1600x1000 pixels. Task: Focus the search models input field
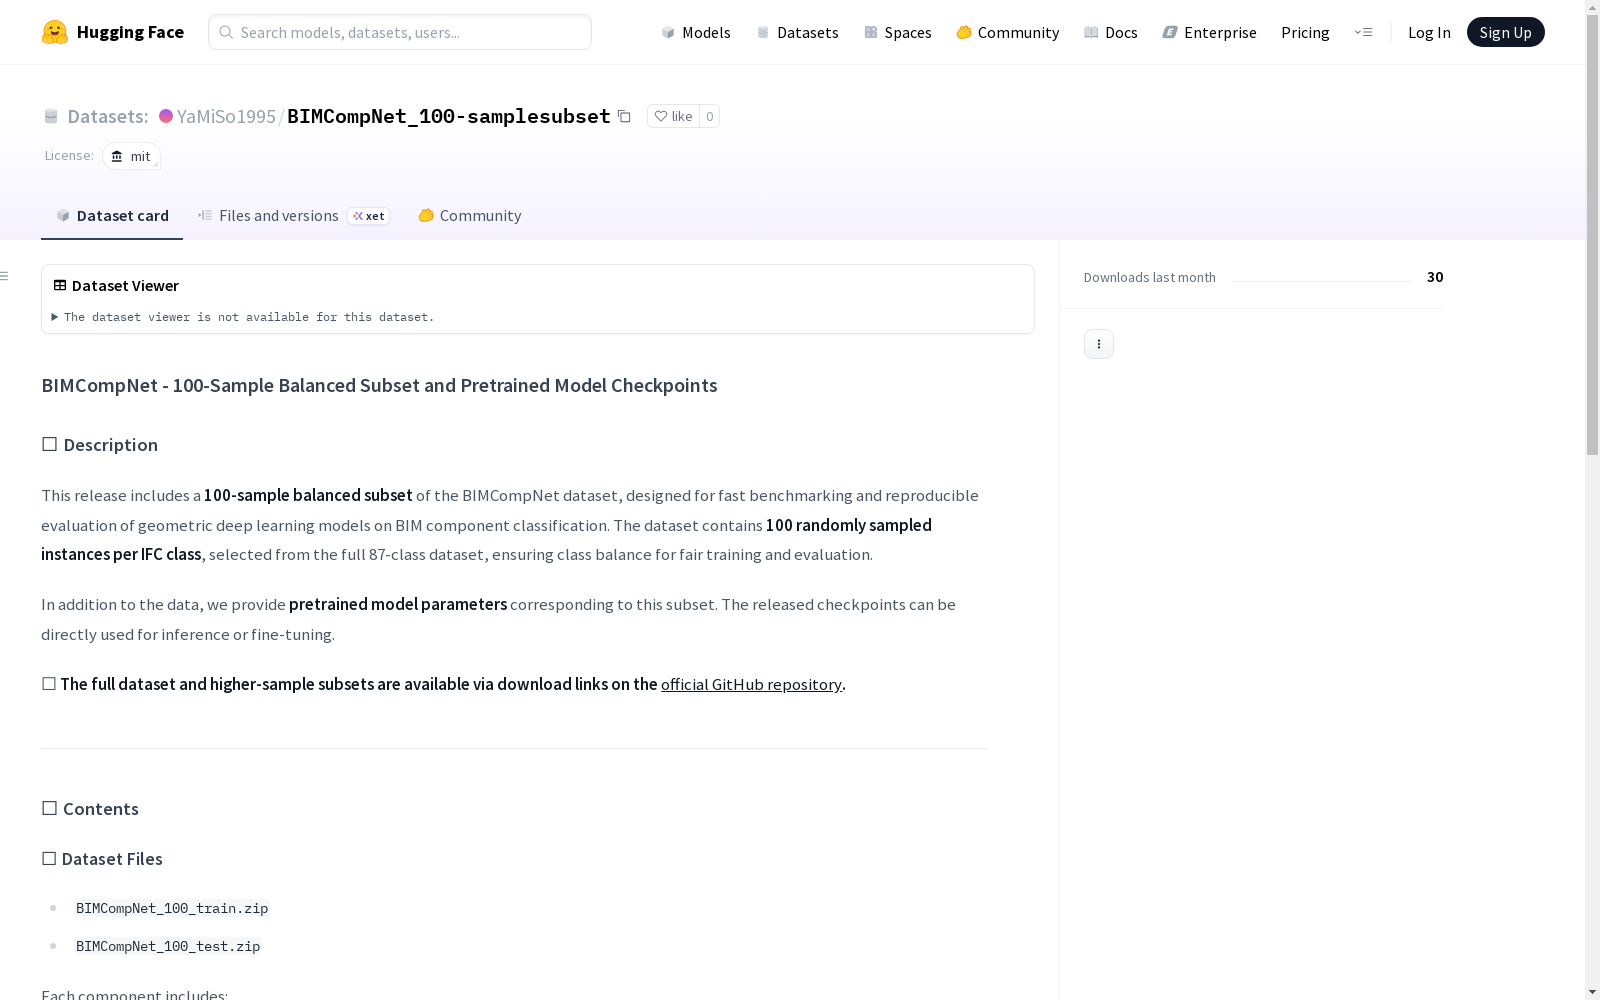(x=400, y=32)
